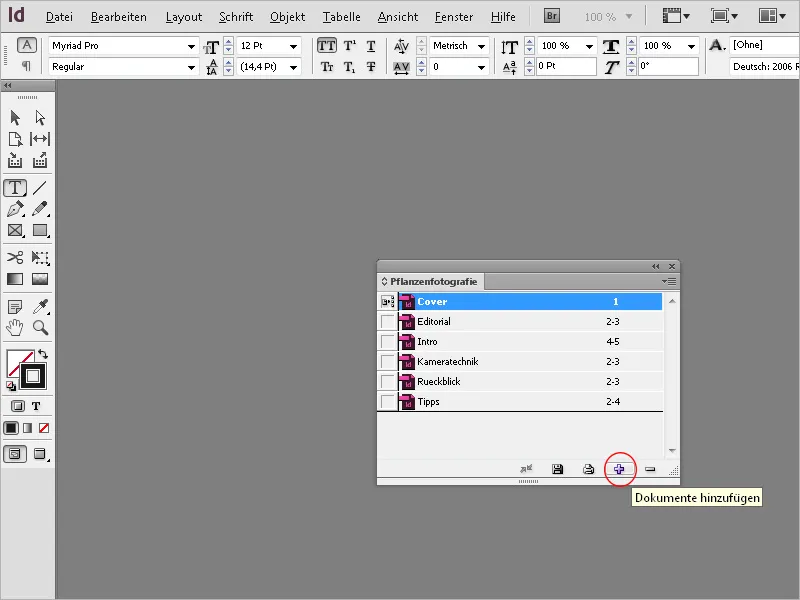Select the Pflanzenfotografie book tab

(x=430, y=282)
